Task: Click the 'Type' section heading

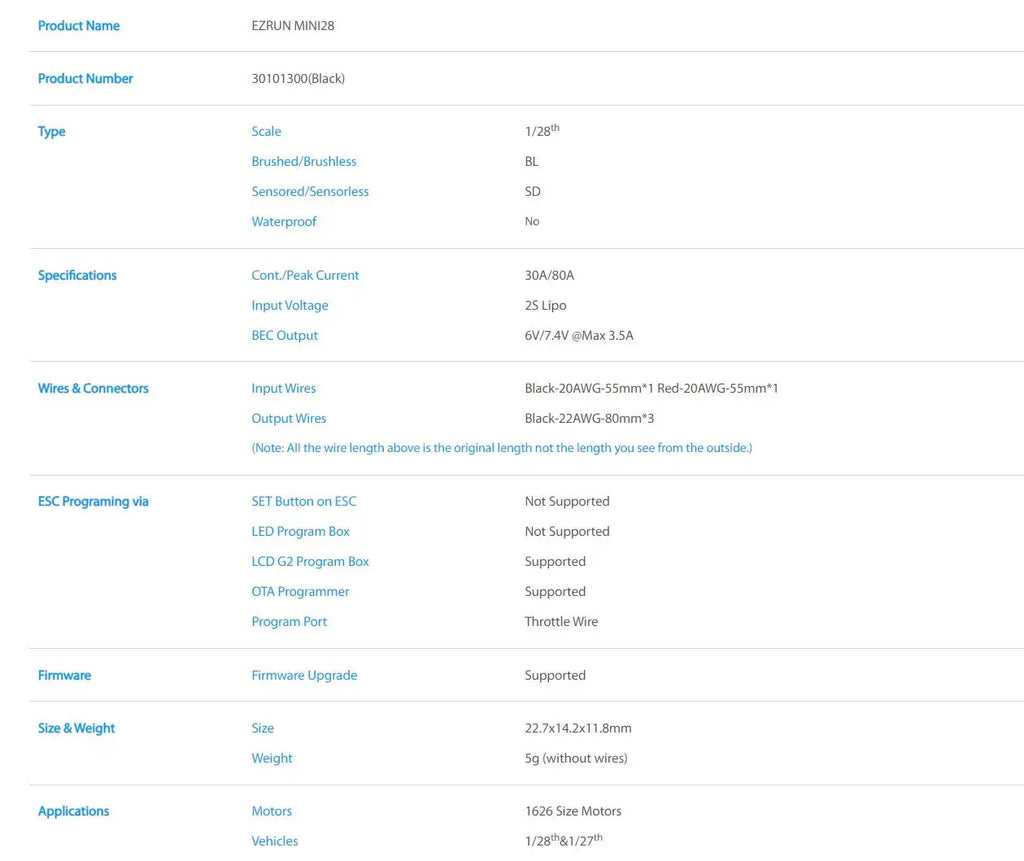Action: [x=52, y=131]
